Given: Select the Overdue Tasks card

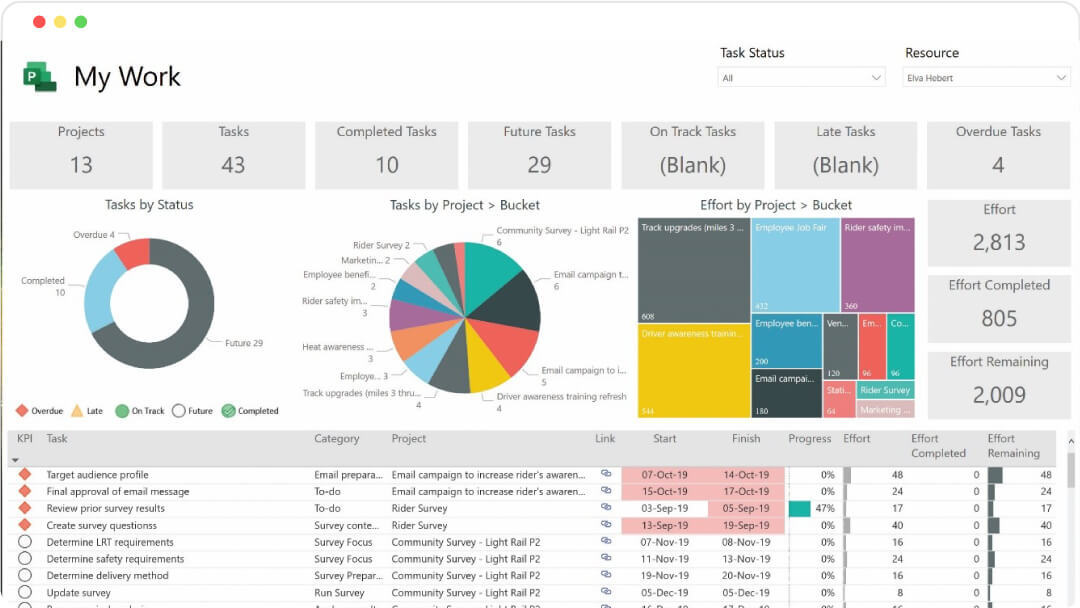Looking at the screenshot, I should 998,155.
